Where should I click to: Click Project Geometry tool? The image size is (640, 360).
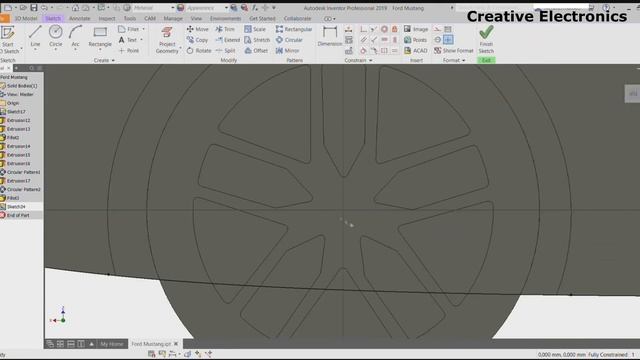[167, 40]
